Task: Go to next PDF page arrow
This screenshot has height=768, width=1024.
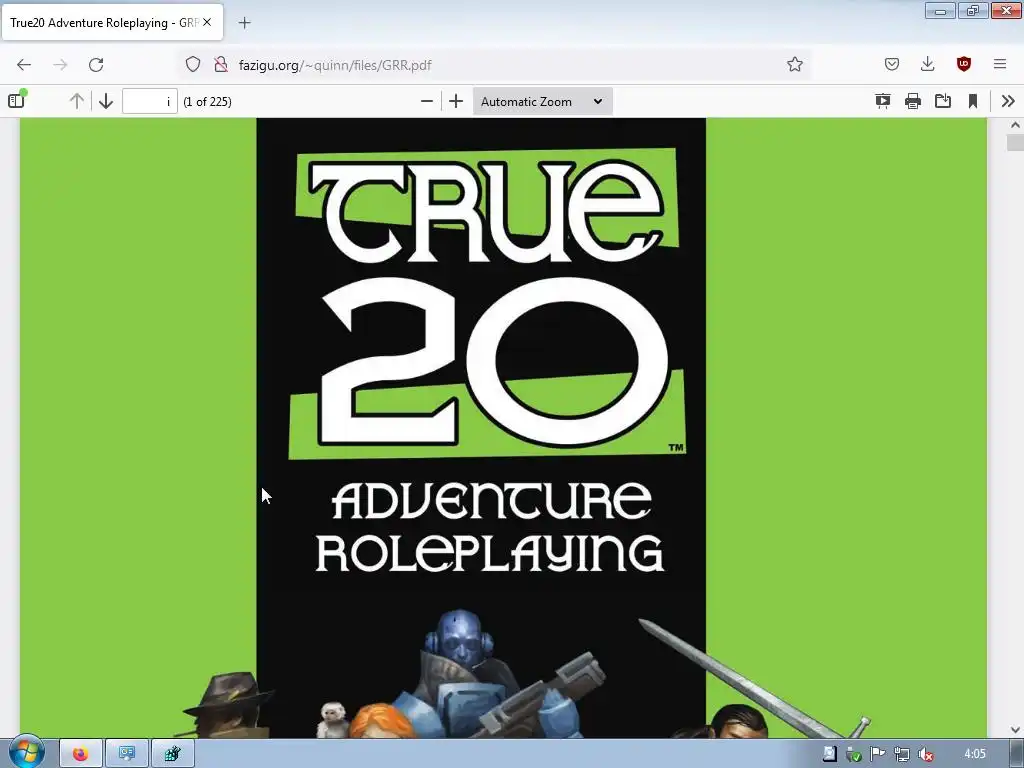Action: pyautogui.click(x=106, y=101)
